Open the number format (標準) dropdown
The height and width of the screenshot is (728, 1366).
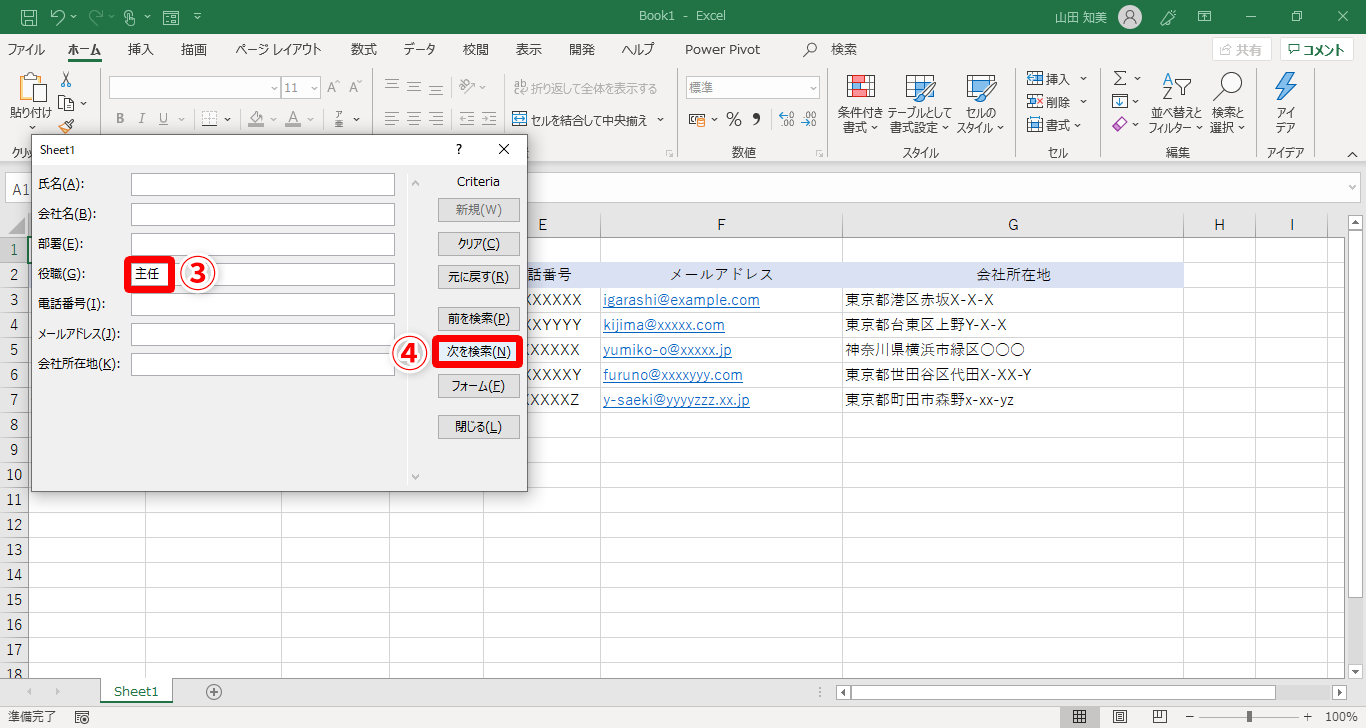click(811, 88)
